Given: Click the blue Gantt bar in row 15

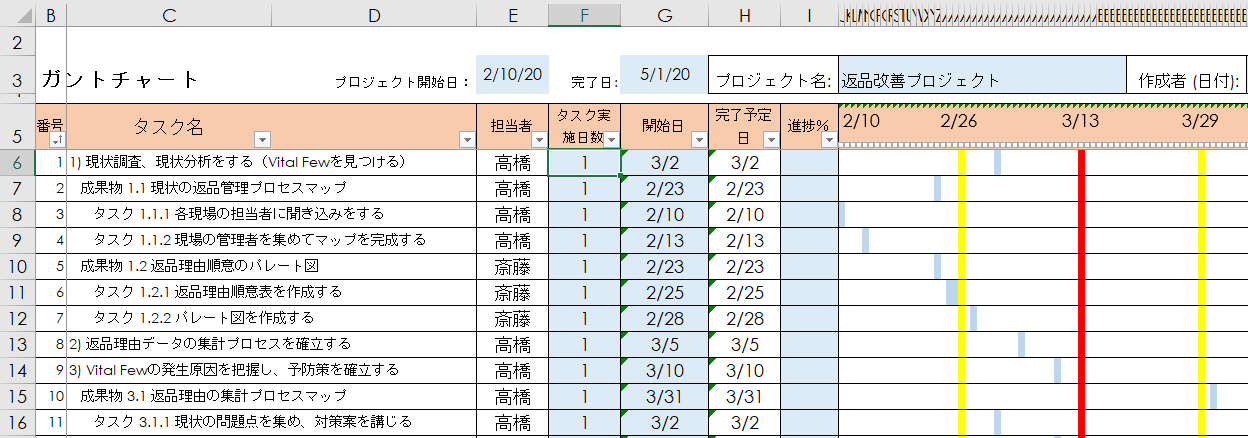Looking at the screenshot, I should coord(1213,396).
